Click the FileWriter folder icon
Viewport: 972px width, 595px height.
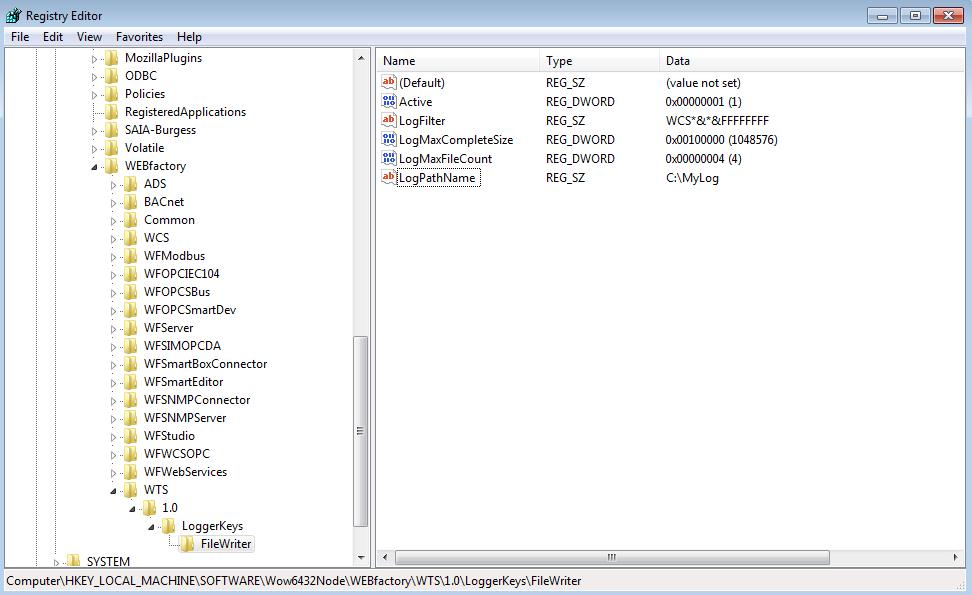(187, 544)
